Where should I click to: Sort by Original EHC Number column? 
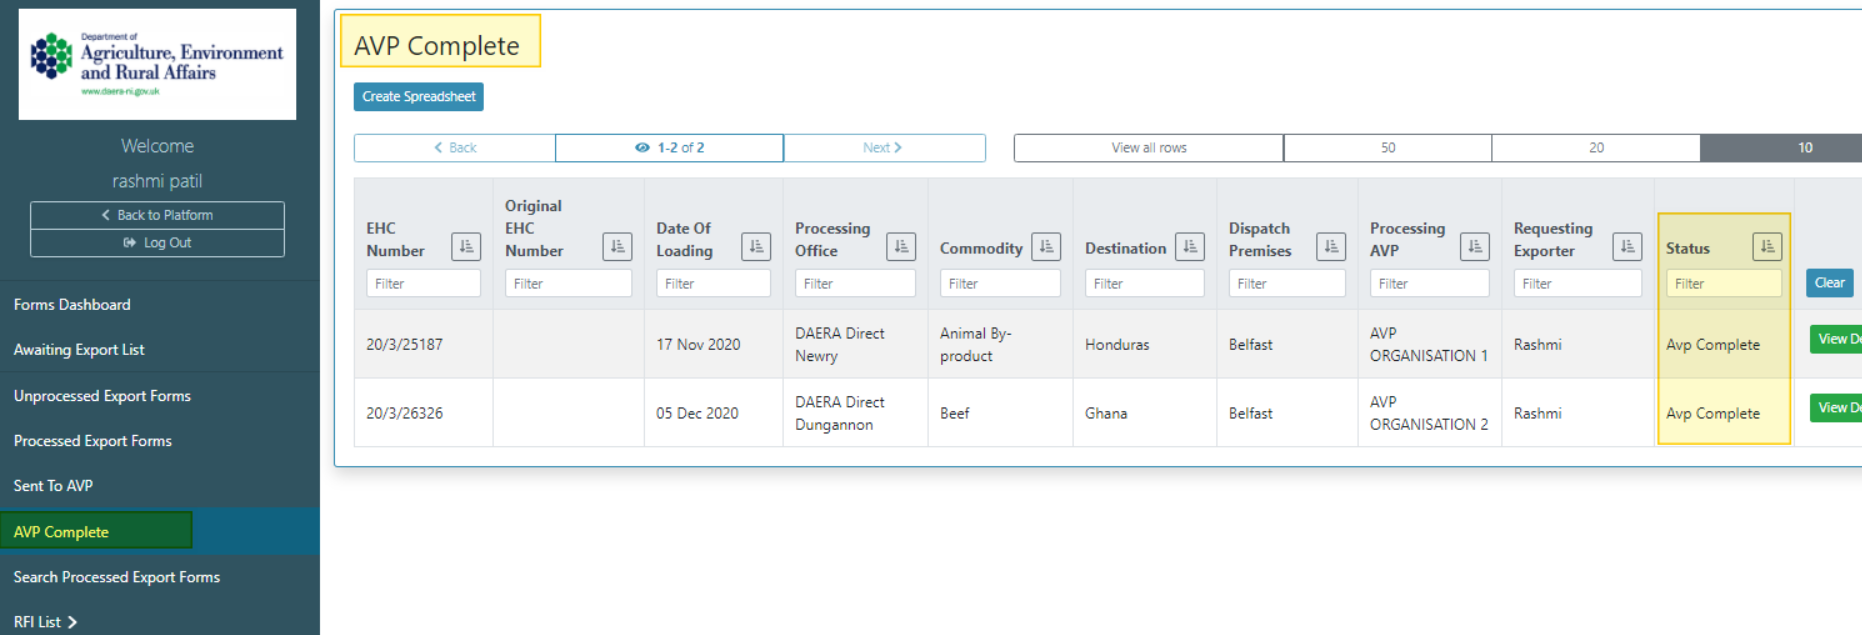coord(617,246)
